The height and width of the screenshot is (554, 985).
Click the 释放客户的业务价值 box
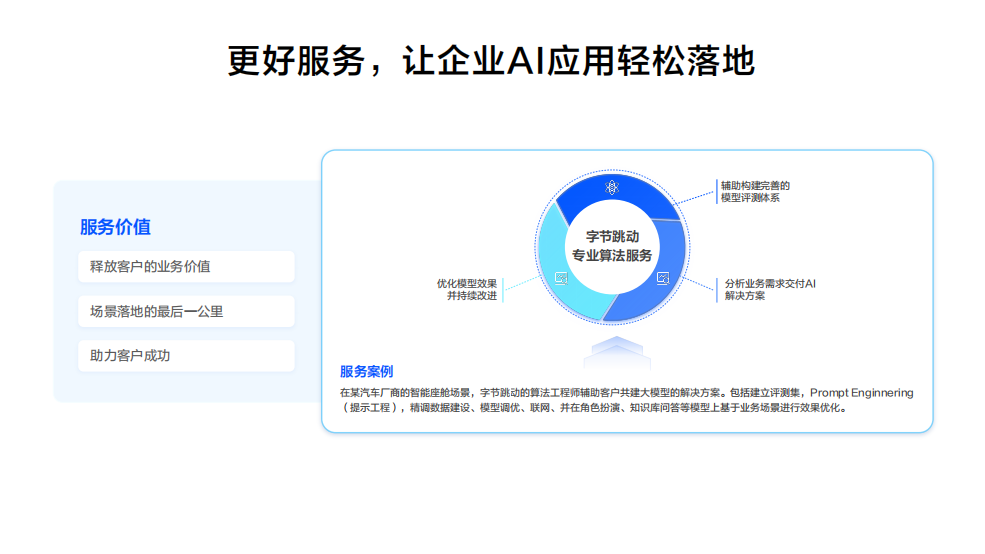(186, 267)
